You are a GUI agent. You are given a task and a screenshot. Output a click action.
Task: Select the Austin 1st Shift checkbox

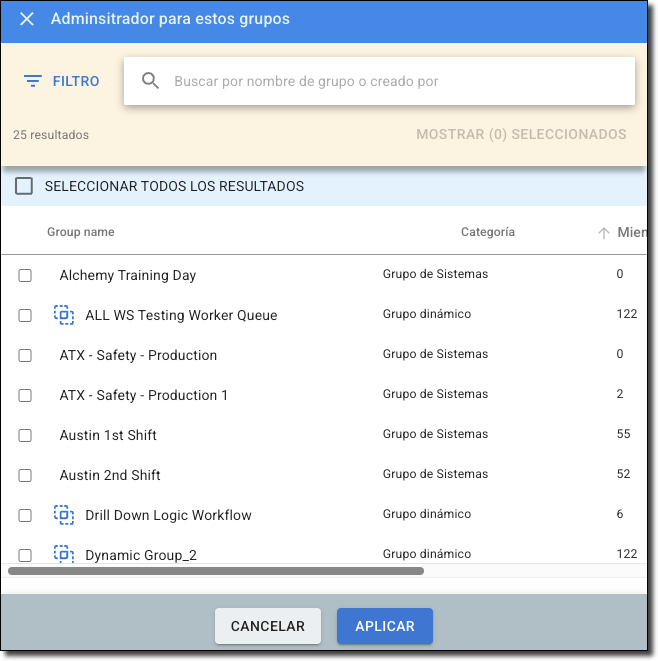25,435
